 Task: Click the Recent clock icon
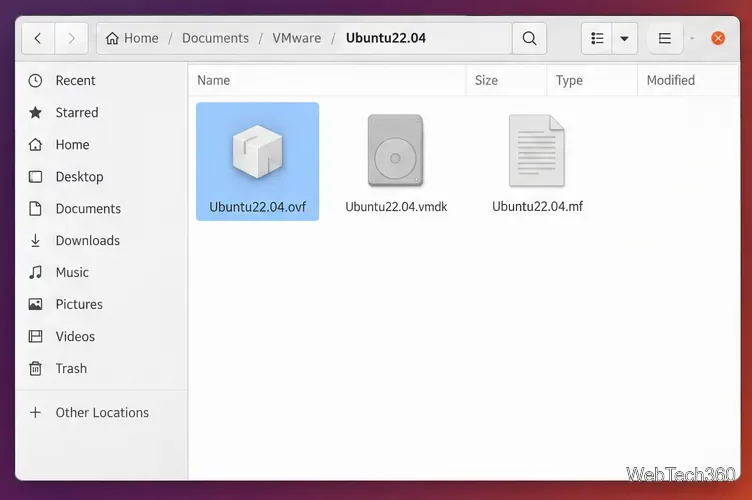pyautogui.click(x=35, y=81)
